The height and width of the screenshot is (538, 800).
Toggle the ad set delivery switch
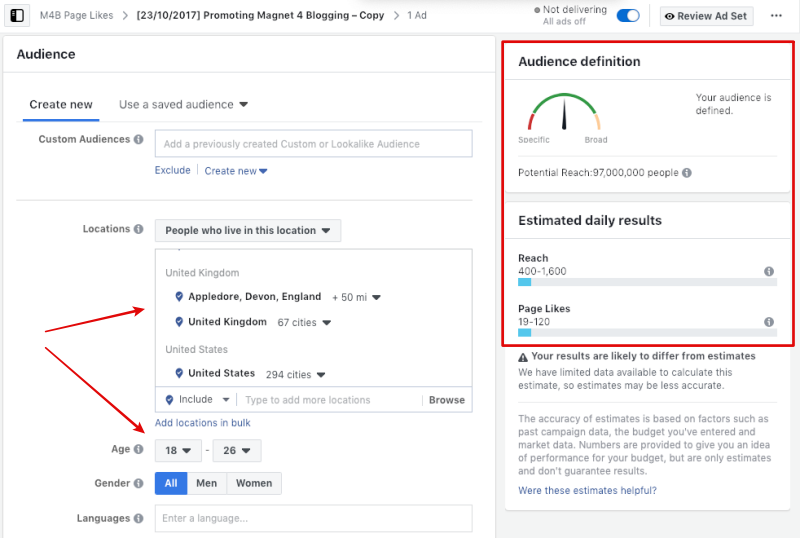[628, 16]
